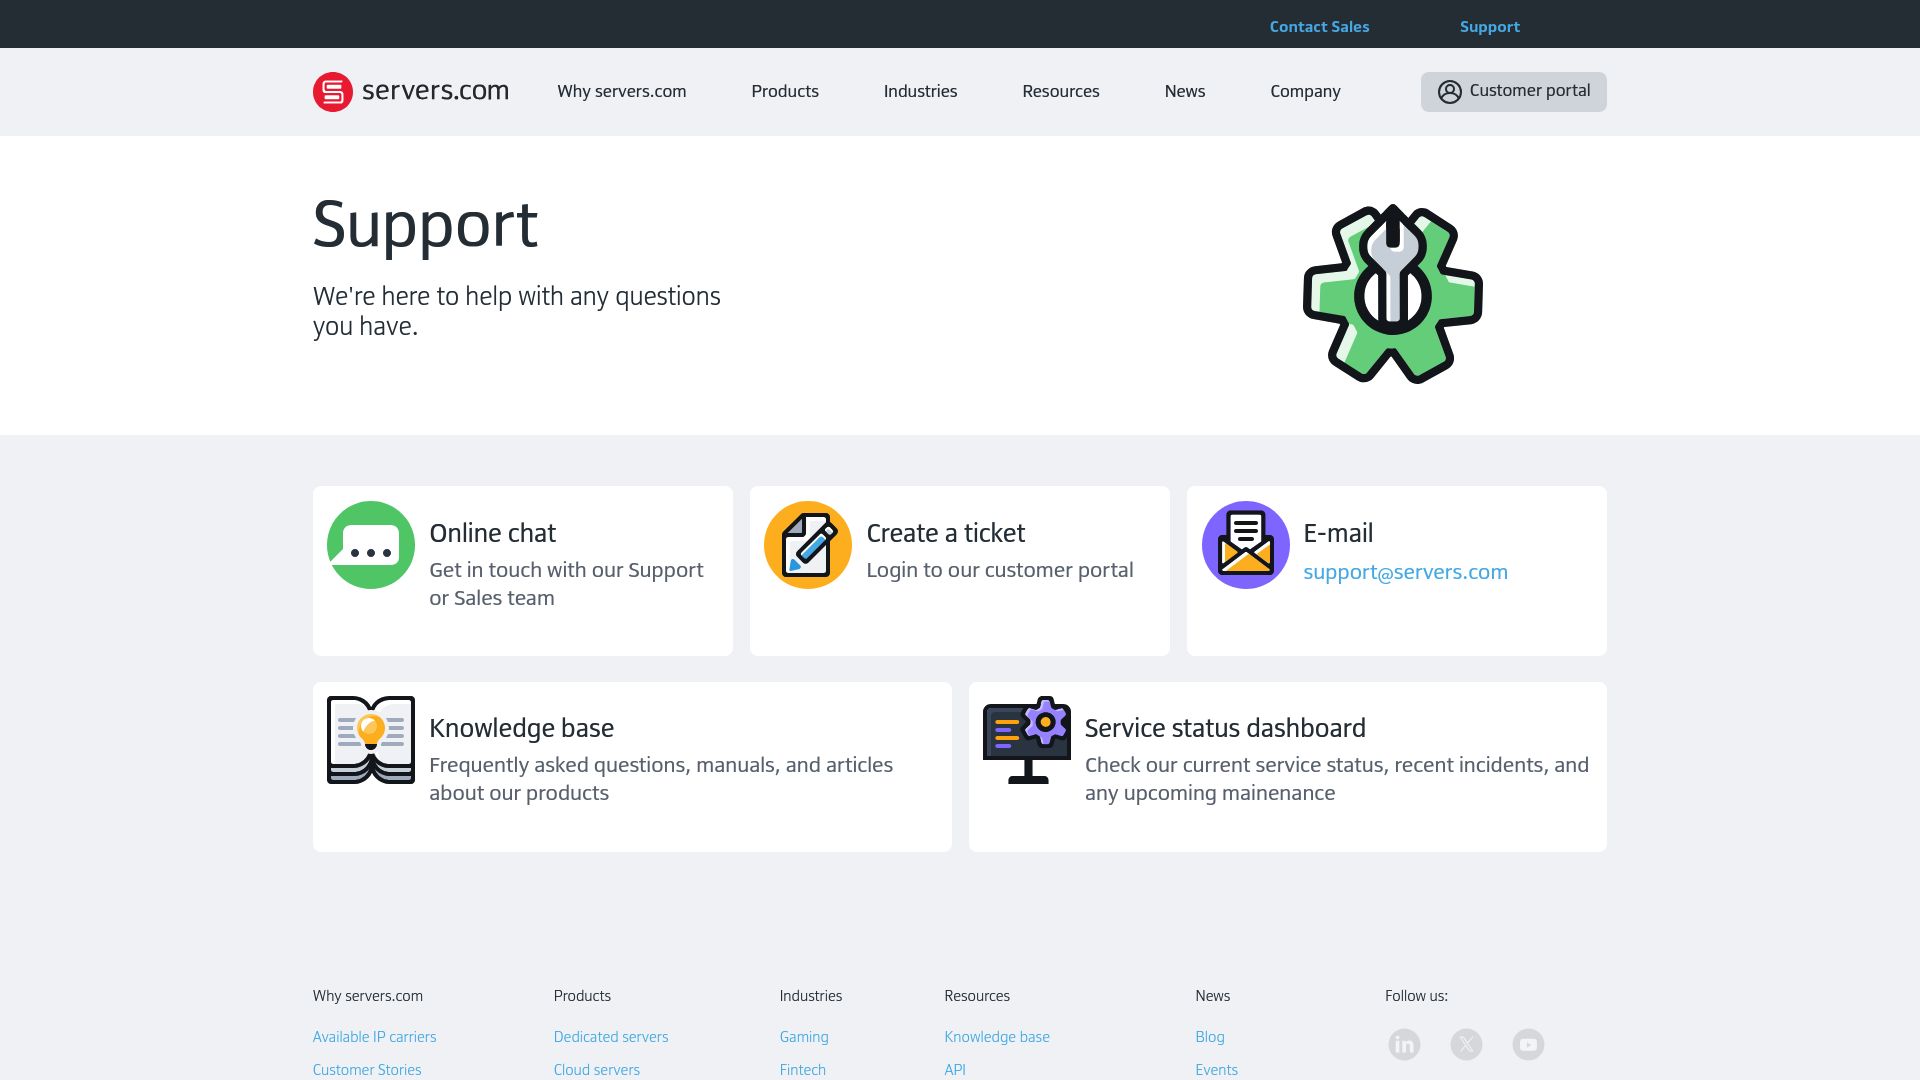Expand the Company menu in header
The image size is (1920, 1080).
1305,91
